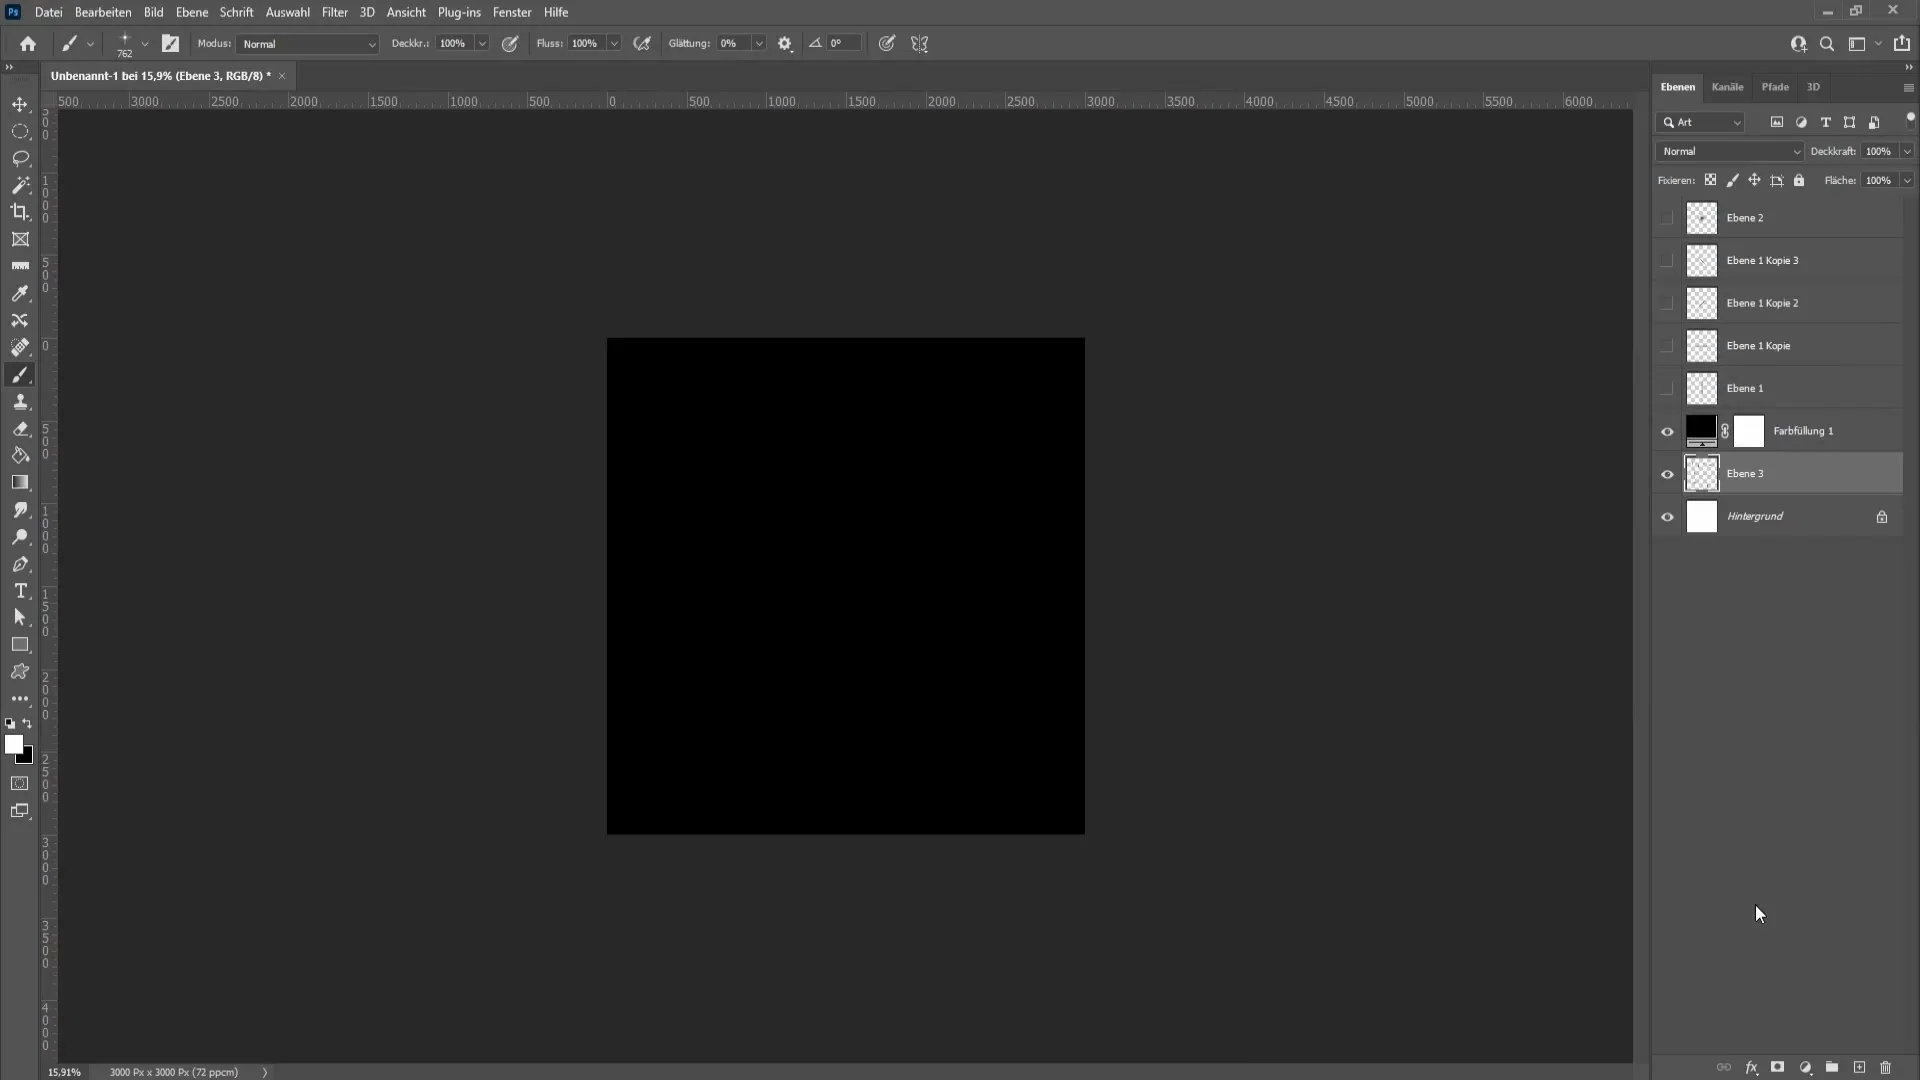Screen dimensions: 1920x1080
Task: Open the Datei menu
Action: coord(48,12)
